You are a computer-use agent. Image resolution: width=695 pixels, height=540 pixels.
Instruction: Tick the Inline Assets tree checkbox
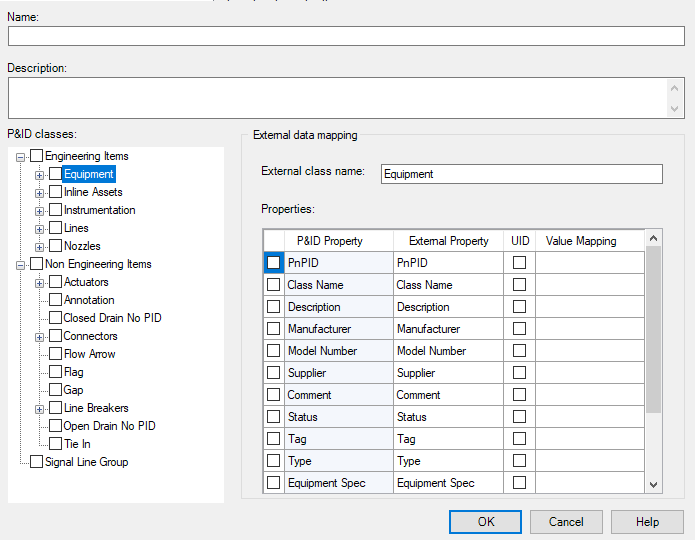55,192
